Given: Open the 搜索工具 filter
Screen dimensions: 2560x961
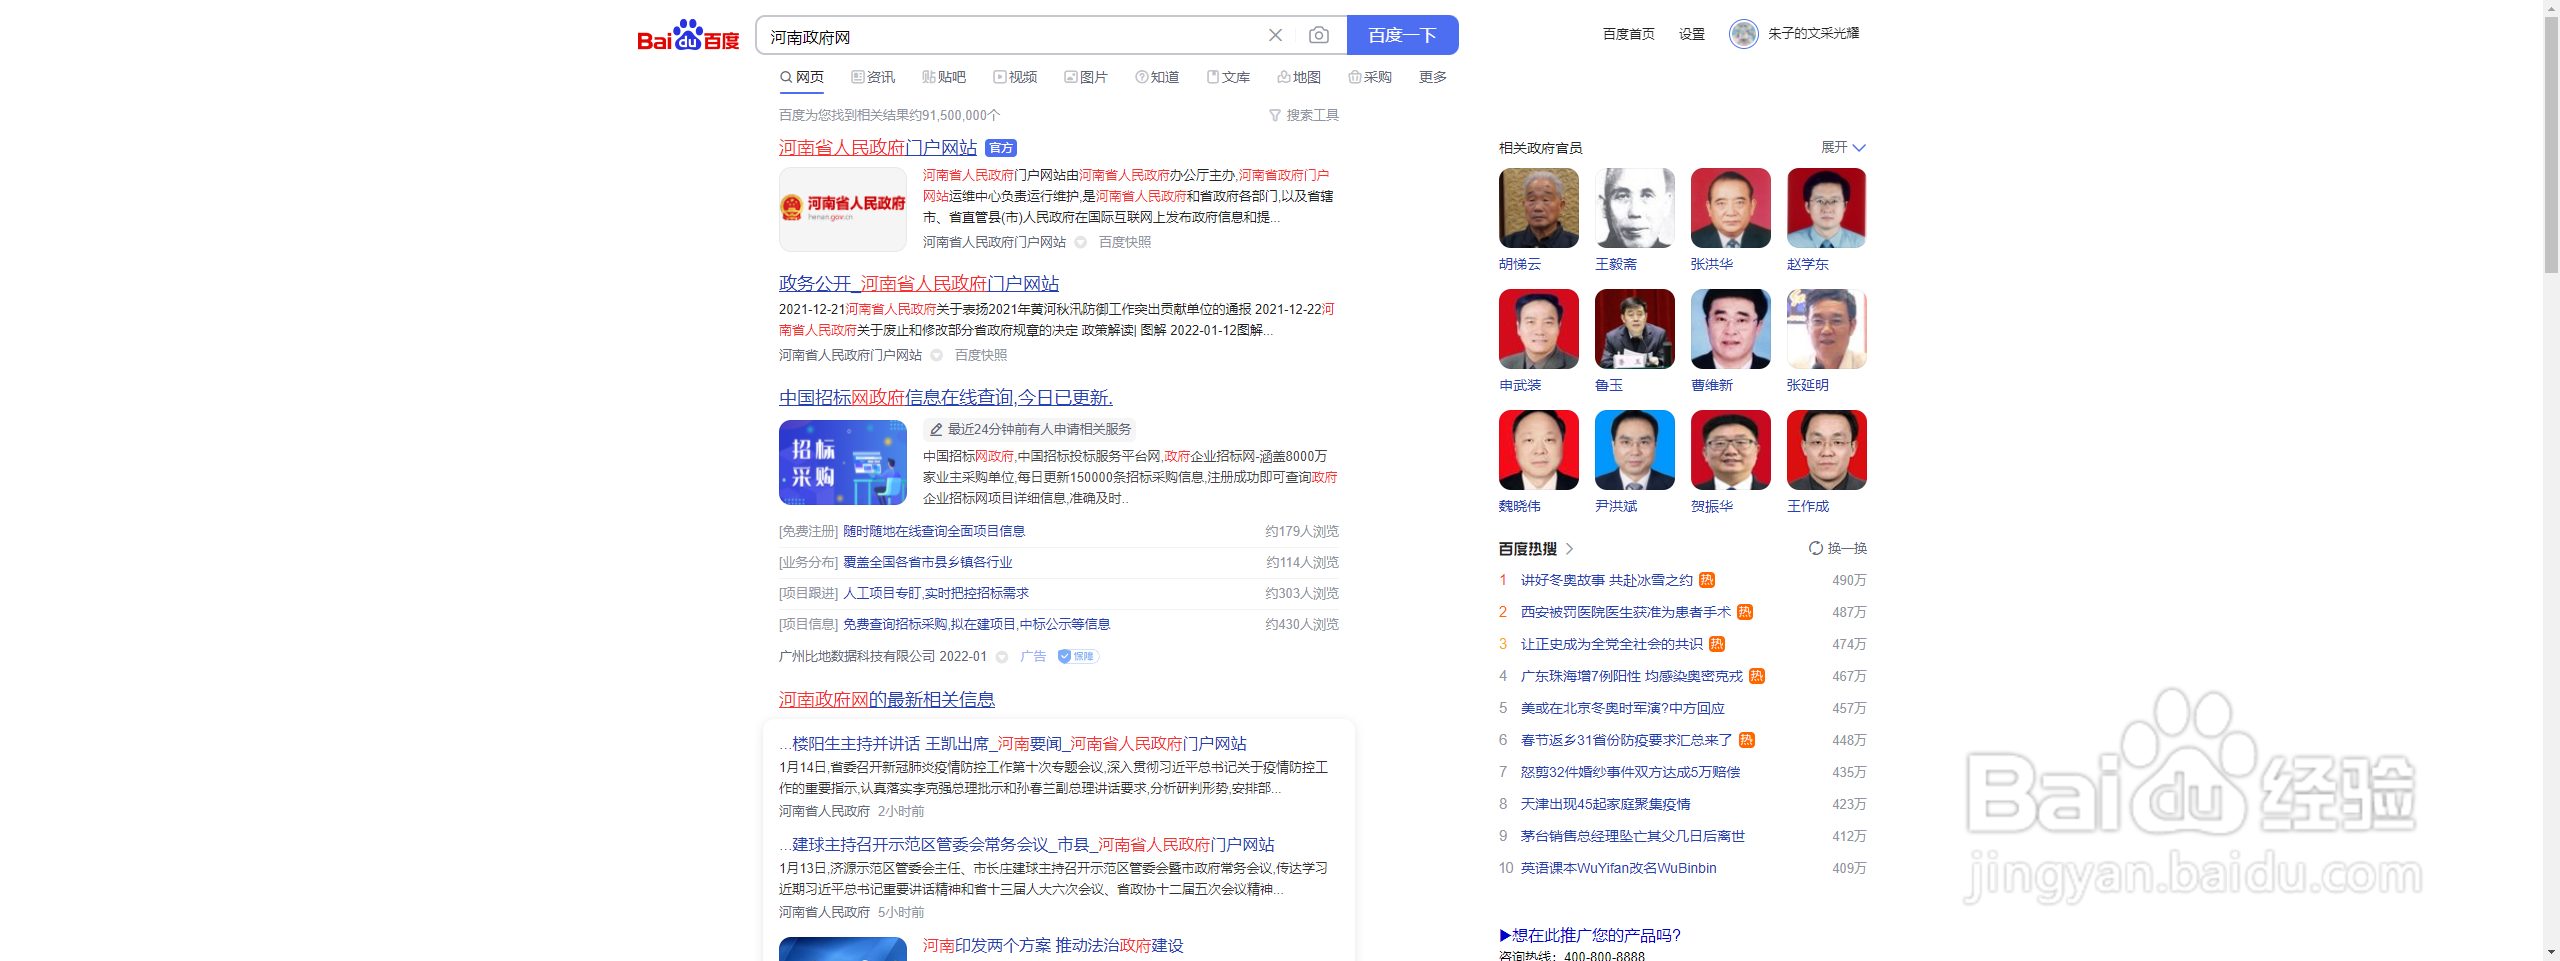Looking at the screenshot, I should coord(1304,115).
